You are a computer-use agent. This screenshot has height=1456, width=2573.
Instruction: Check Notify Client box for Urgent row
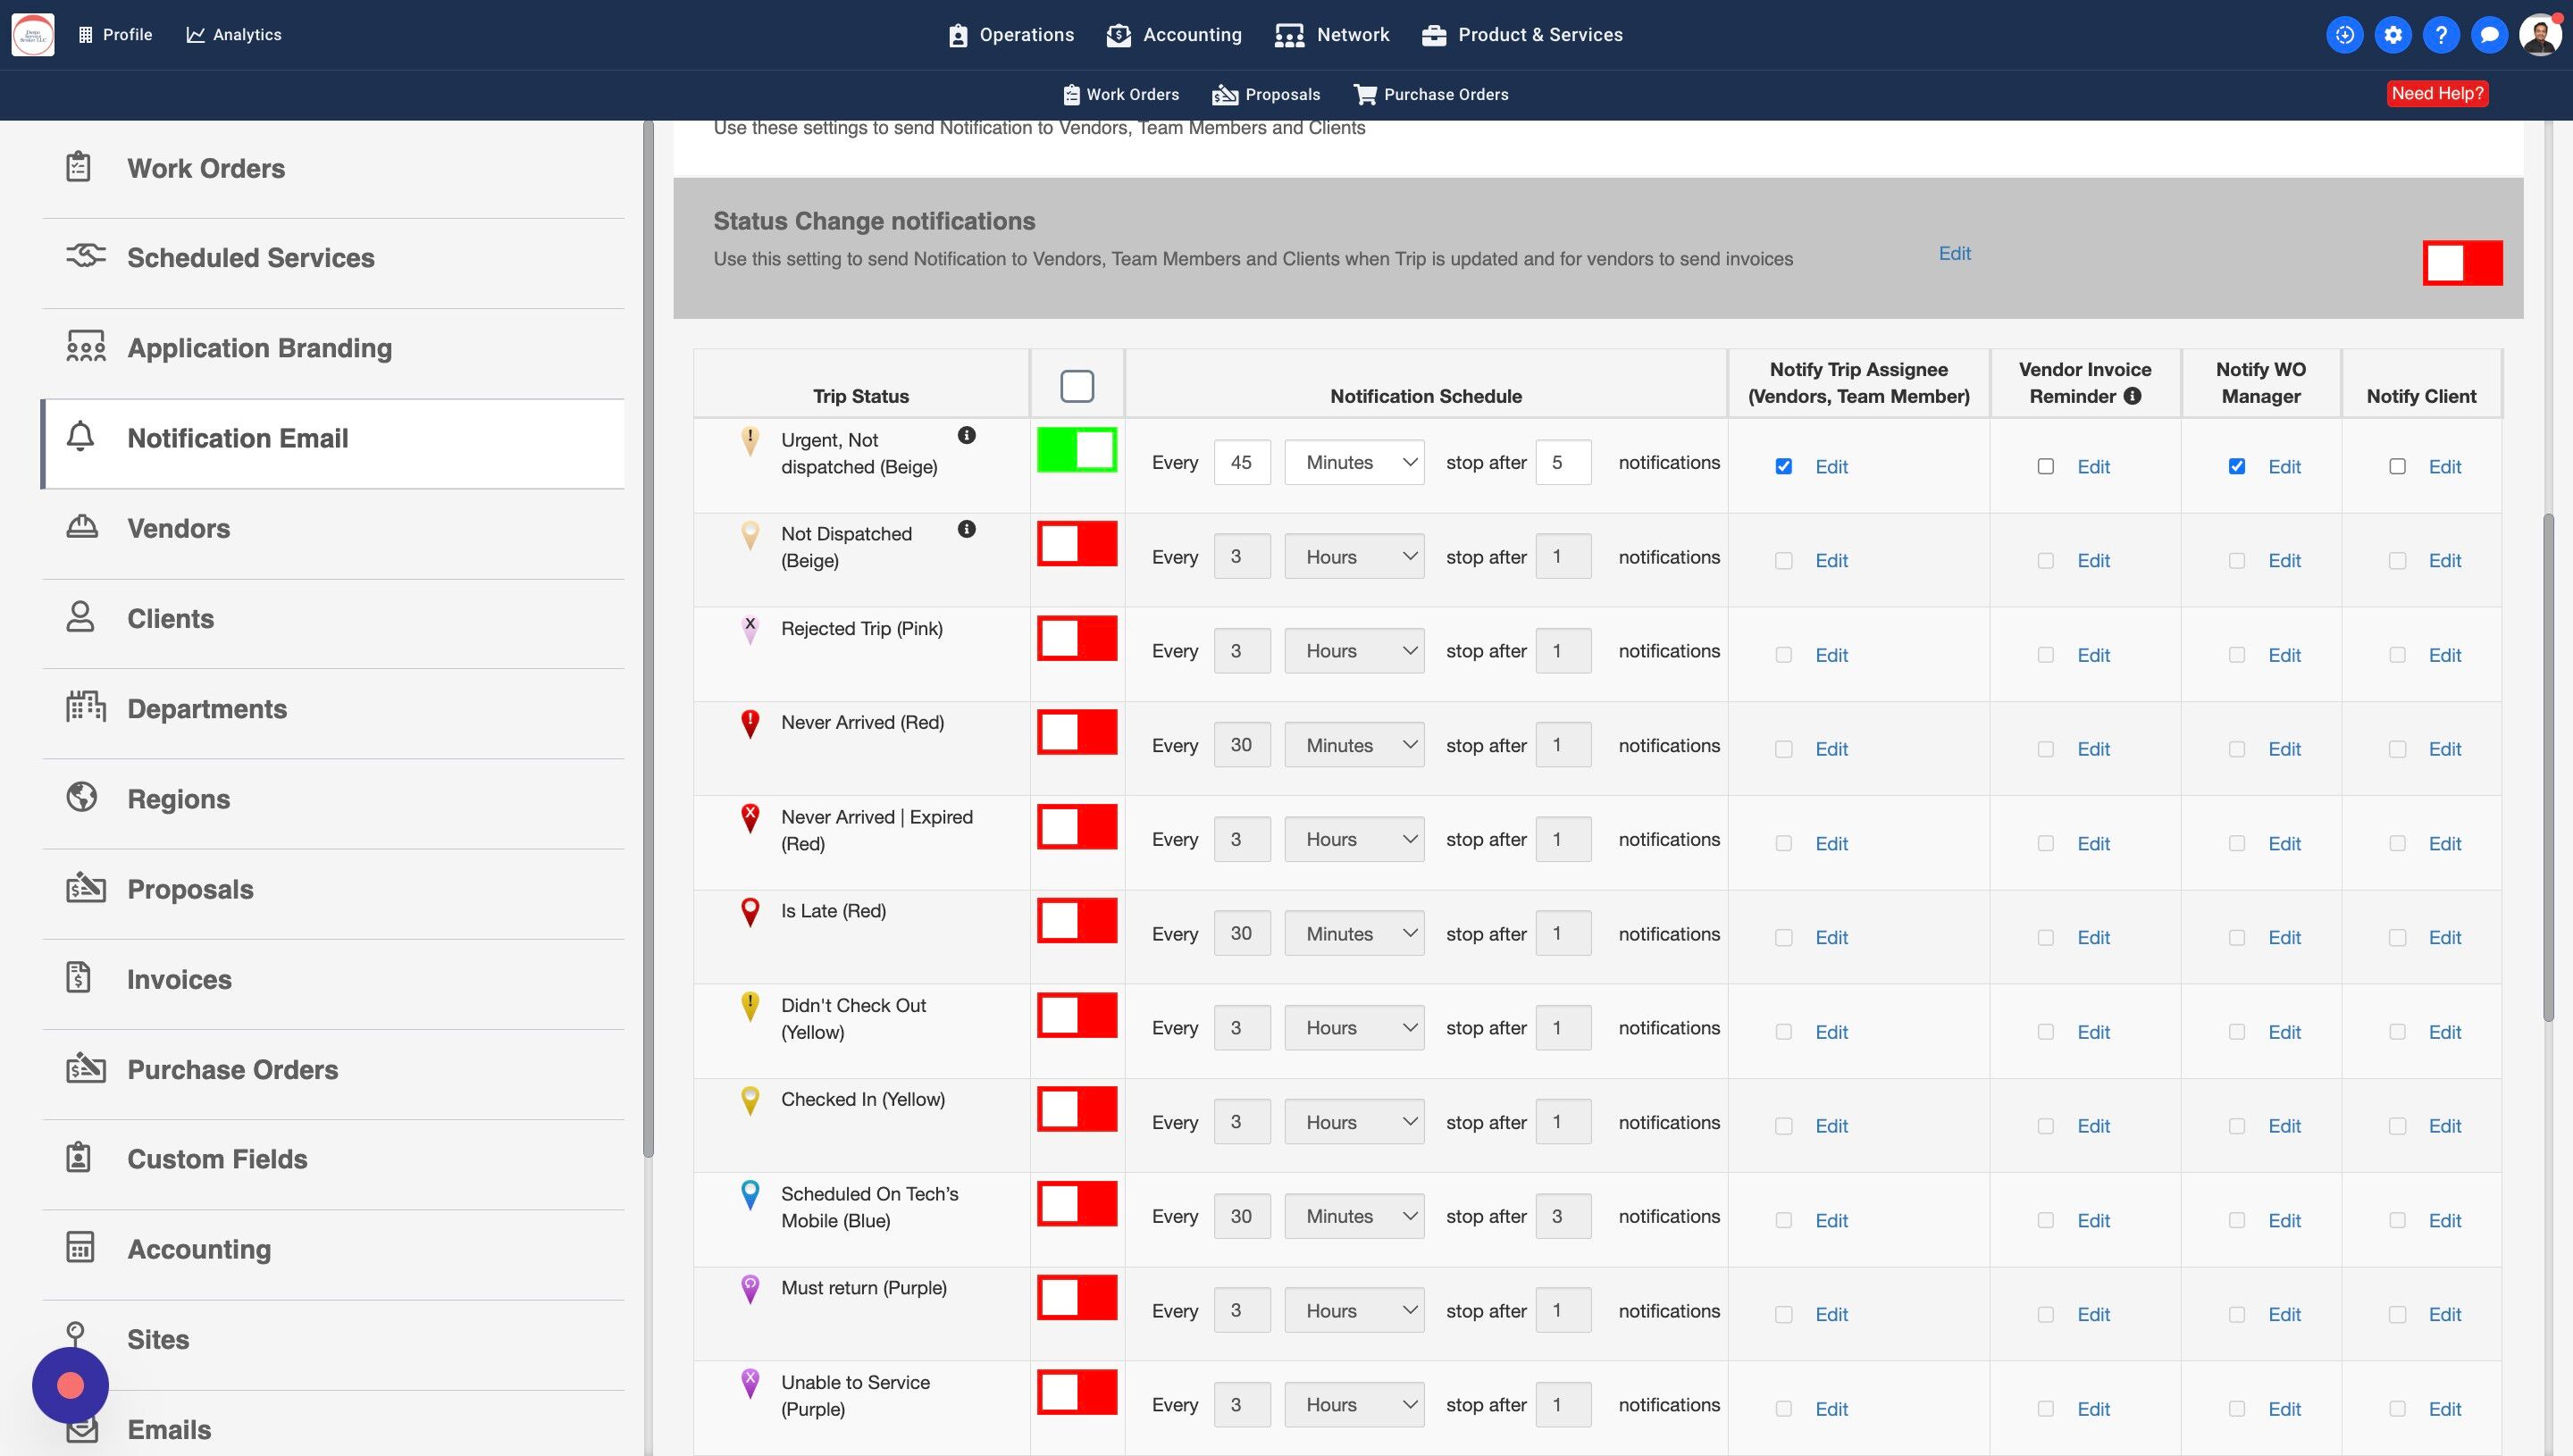2397,466
